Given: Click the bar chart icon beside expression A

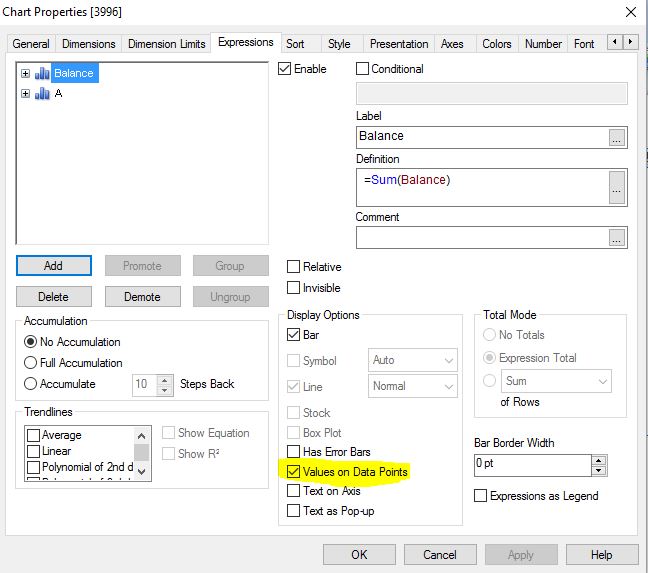Looking at the screenshot, I should [x=42, y=93].
